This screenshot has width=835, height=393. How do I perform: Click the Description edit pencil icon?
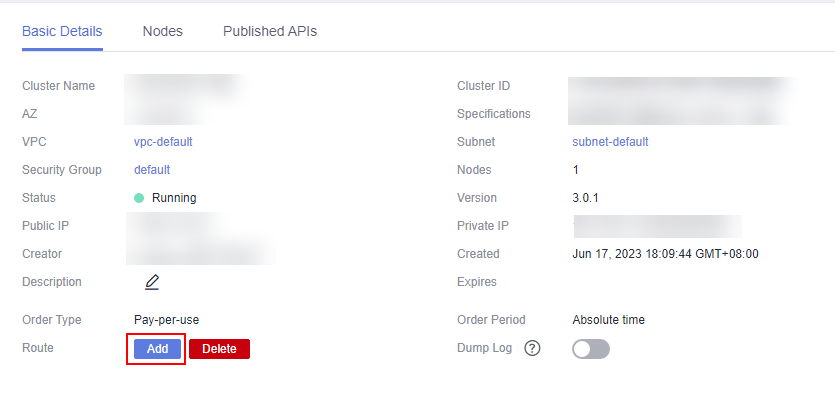[x=152, y=282]
